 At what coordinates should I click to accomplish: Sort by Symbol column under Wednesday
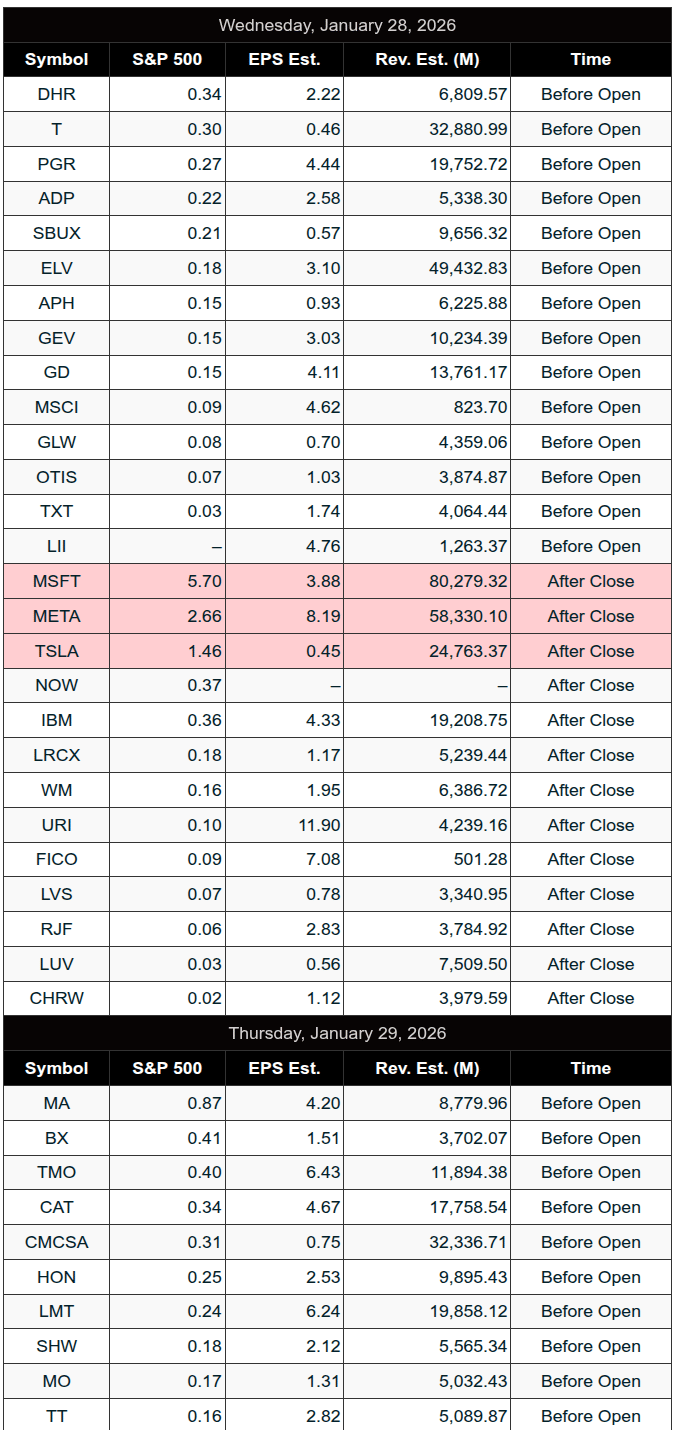pyautogui.click(x=56, y=59)
